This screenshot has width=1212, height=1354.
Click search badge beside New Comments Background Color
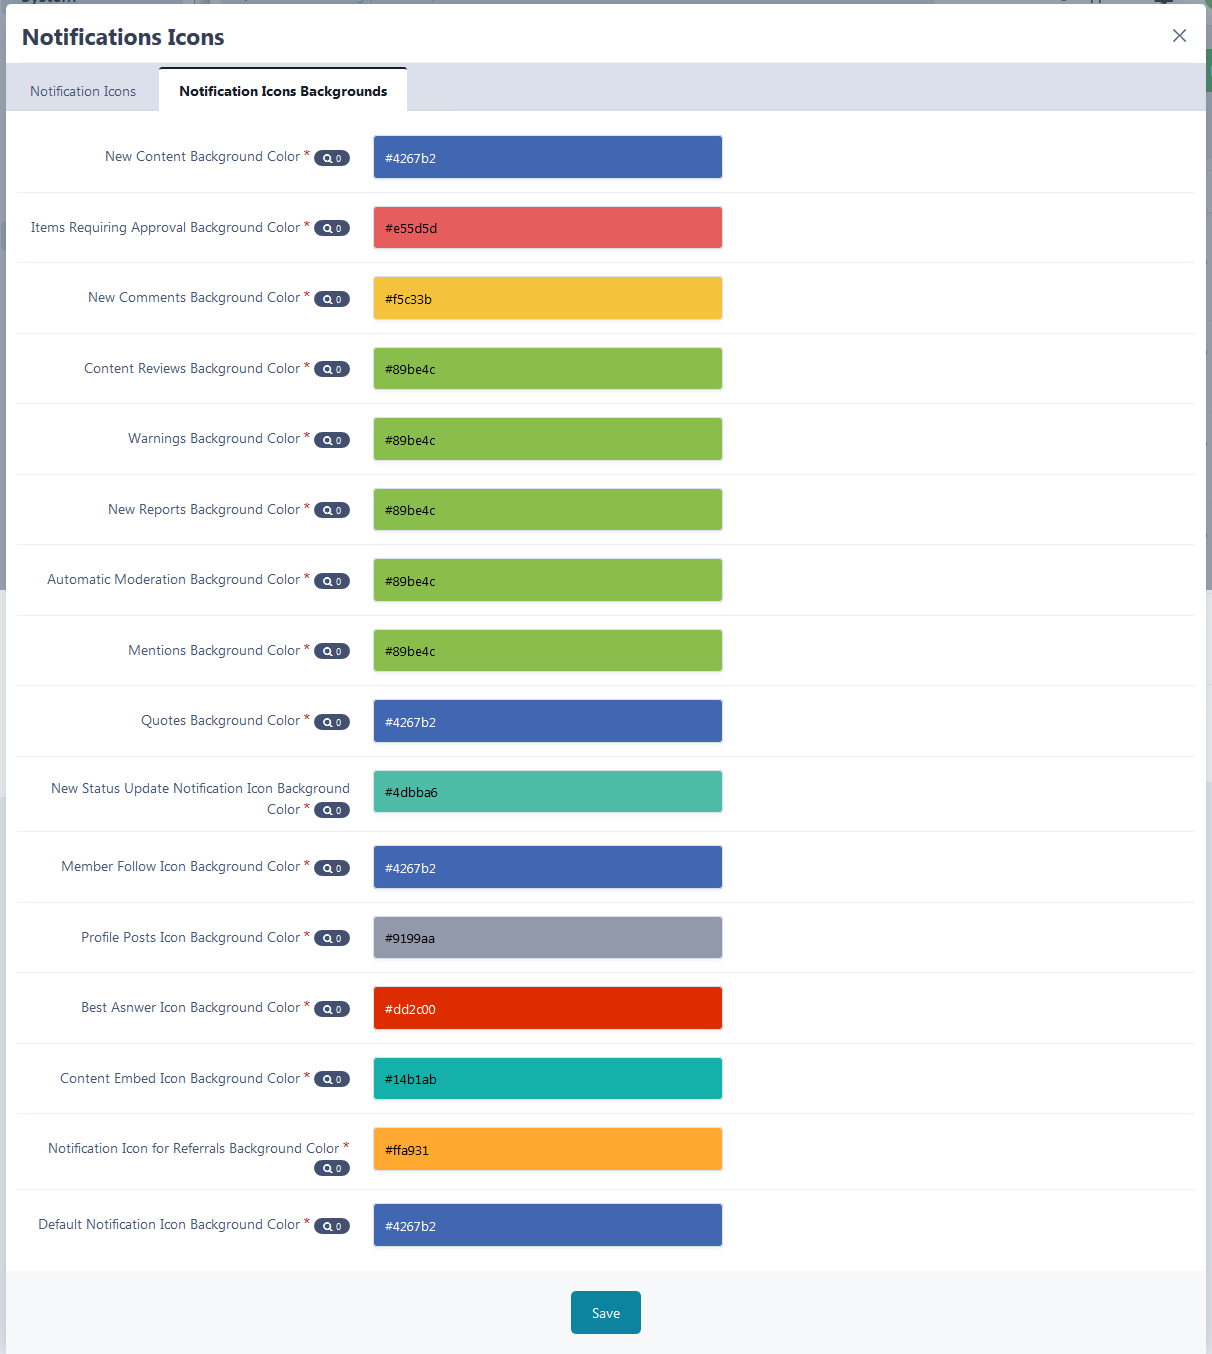pos(332,299)
